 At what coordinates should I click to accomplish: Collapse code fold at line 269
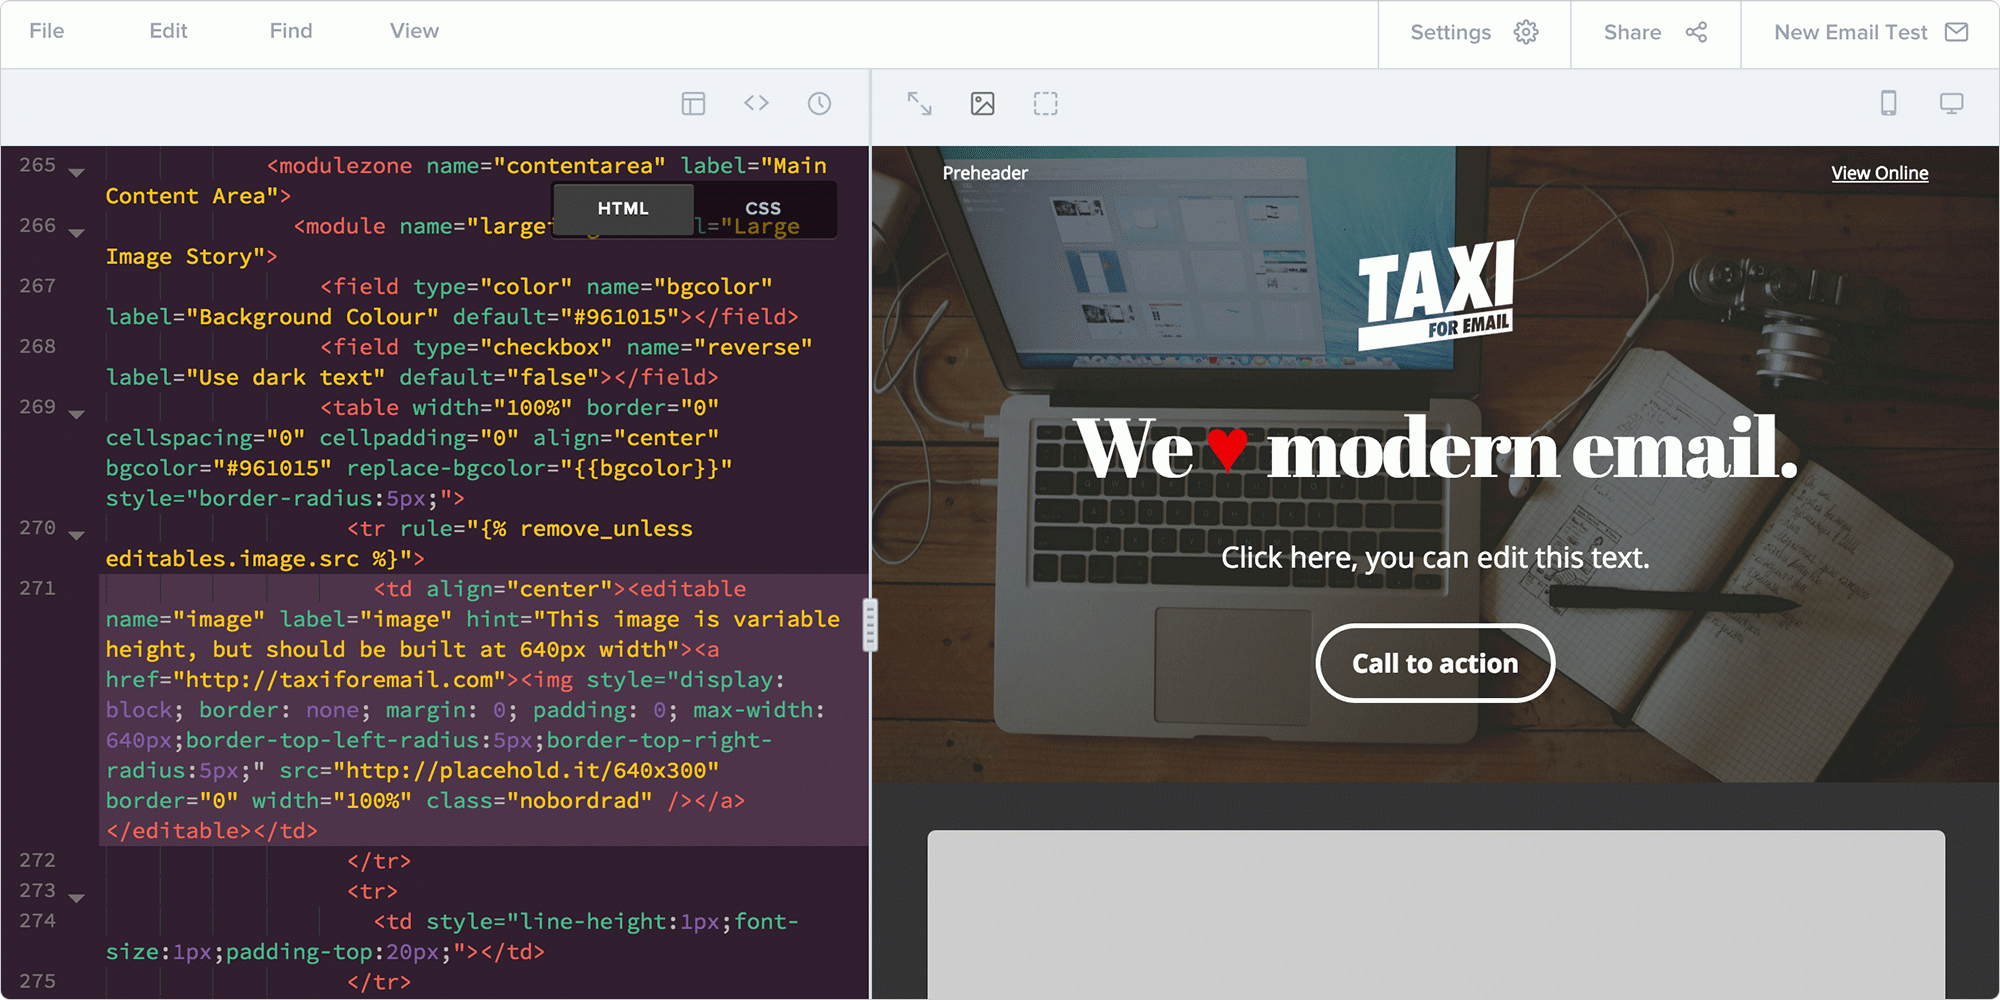point(77,414)
